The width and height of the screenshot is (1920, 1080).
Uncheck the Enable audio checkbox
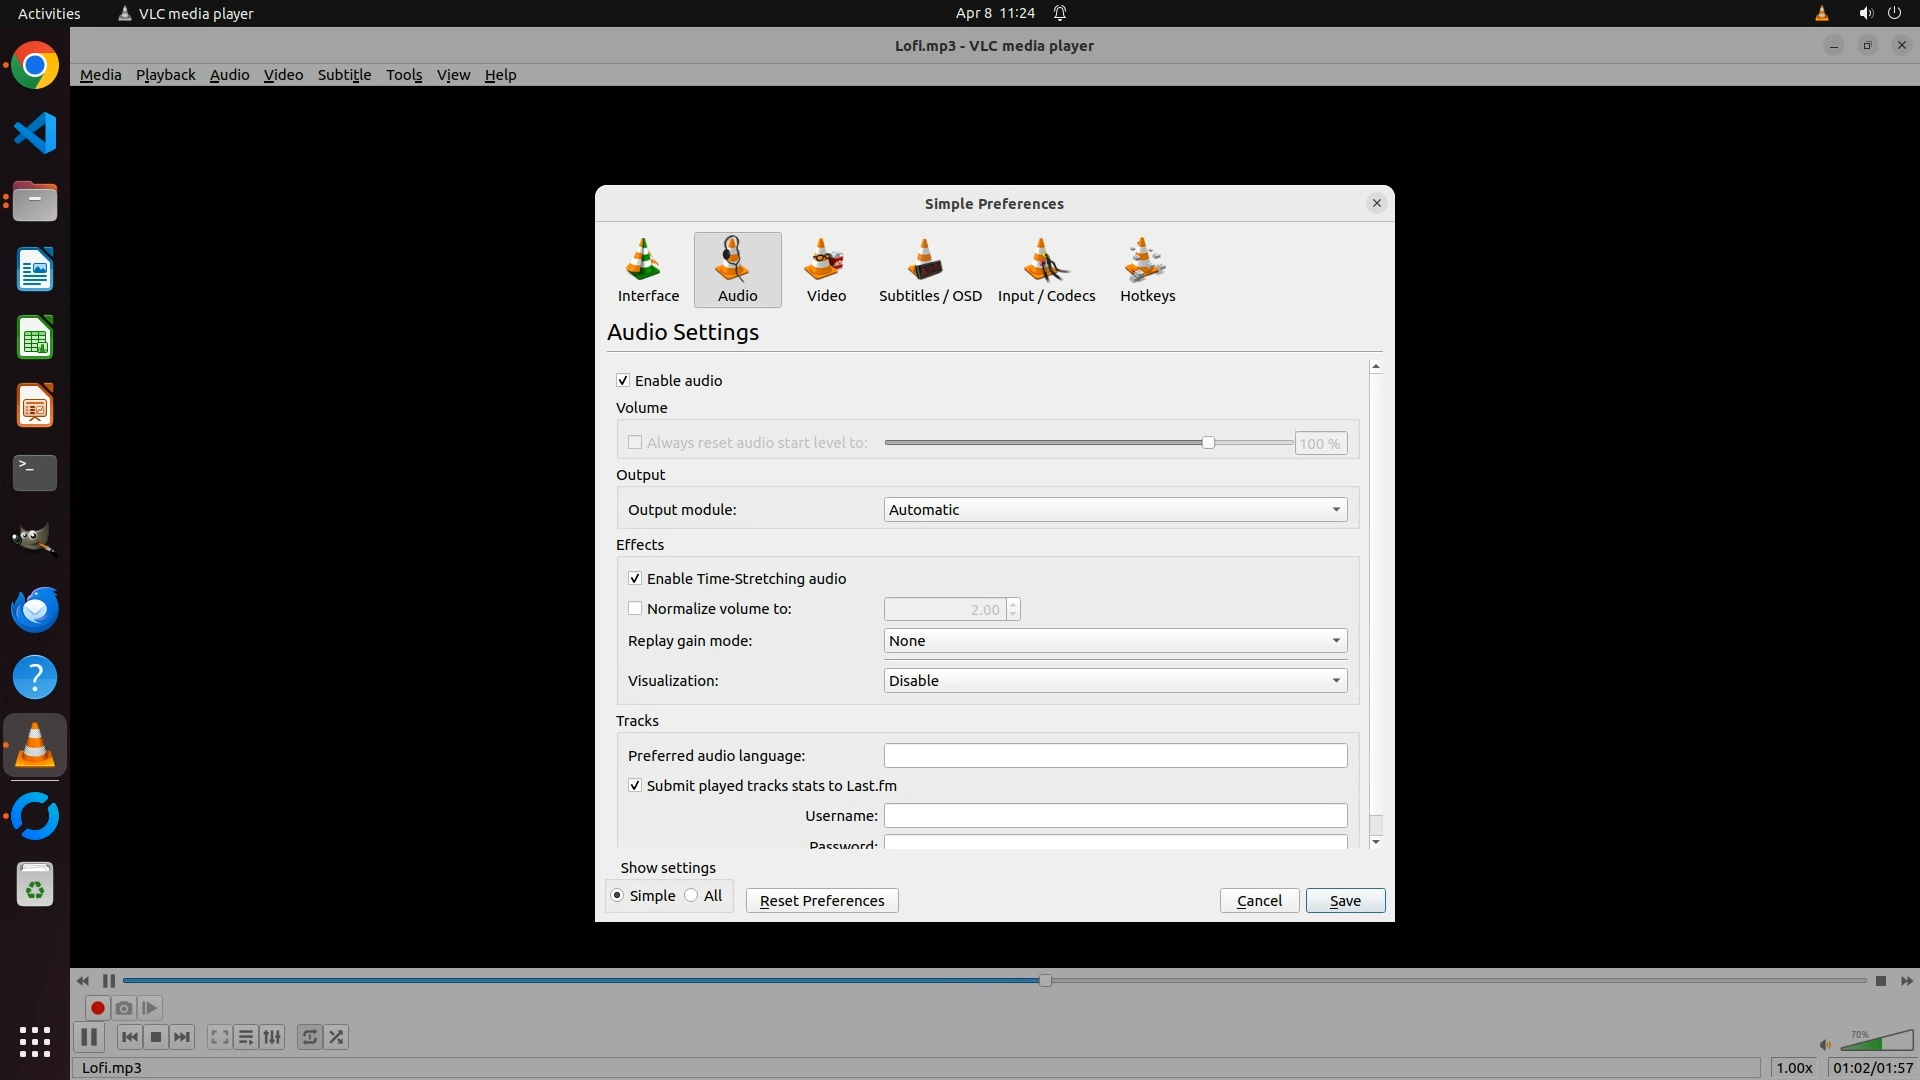(x=623, y=381)
